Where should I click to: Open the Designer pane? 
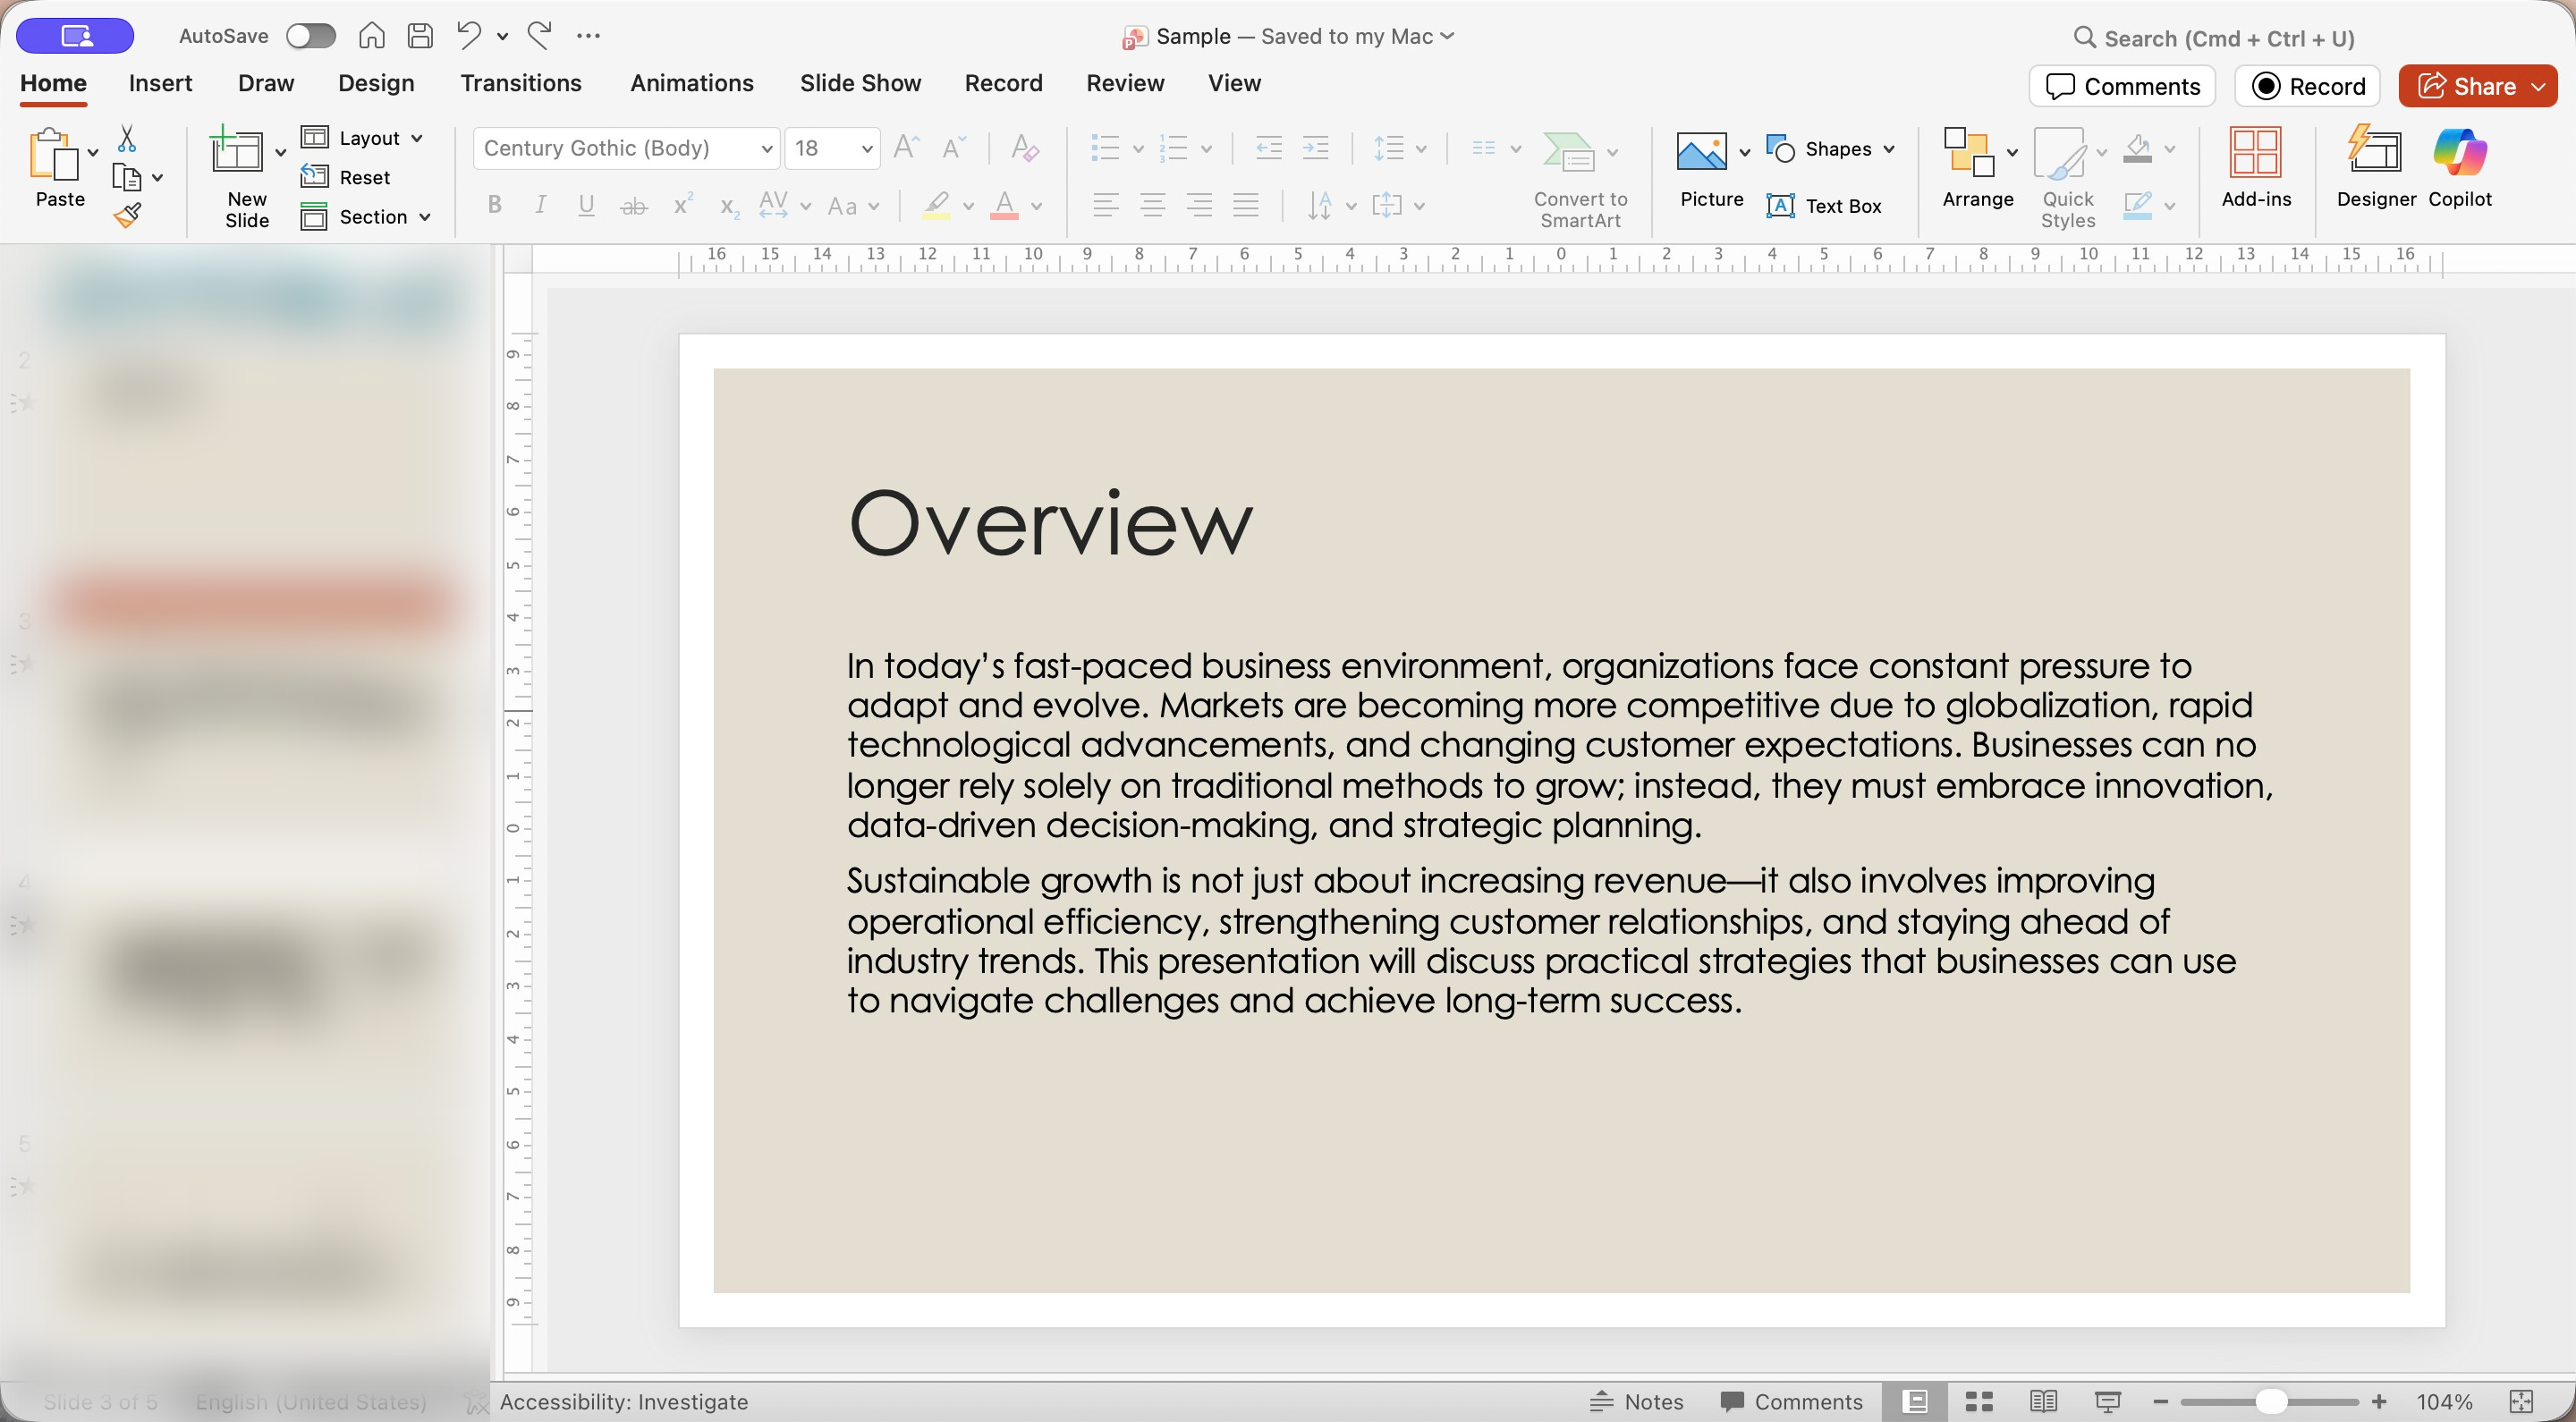pyautogui.click(x=2375, y=166)
